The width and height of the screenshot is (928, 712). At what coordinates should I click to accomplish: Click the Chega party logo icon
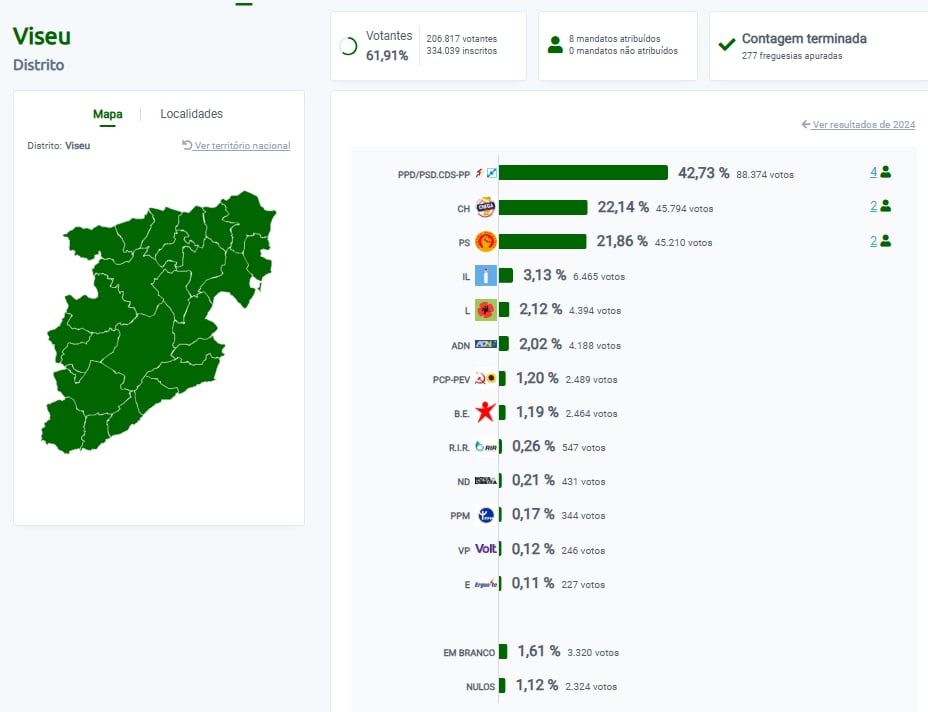pos(485,207)
